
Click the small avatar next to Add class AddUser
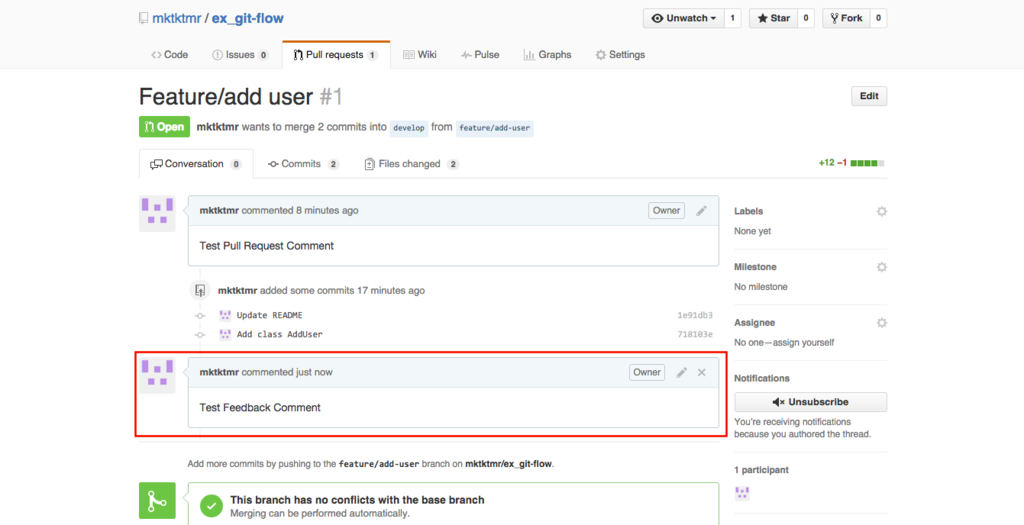pyautogui.click(x=225, y=334)
